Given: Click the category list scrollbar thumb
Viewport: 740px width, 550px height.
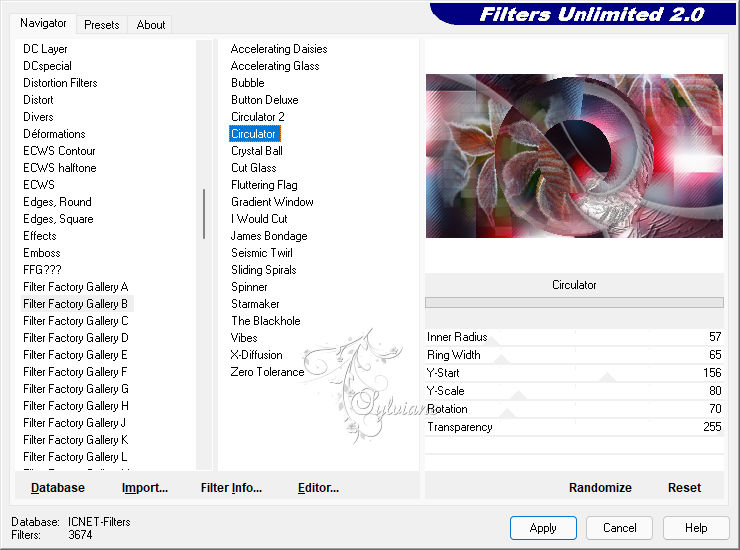Looking at the screenshot, I should [204, 214].
